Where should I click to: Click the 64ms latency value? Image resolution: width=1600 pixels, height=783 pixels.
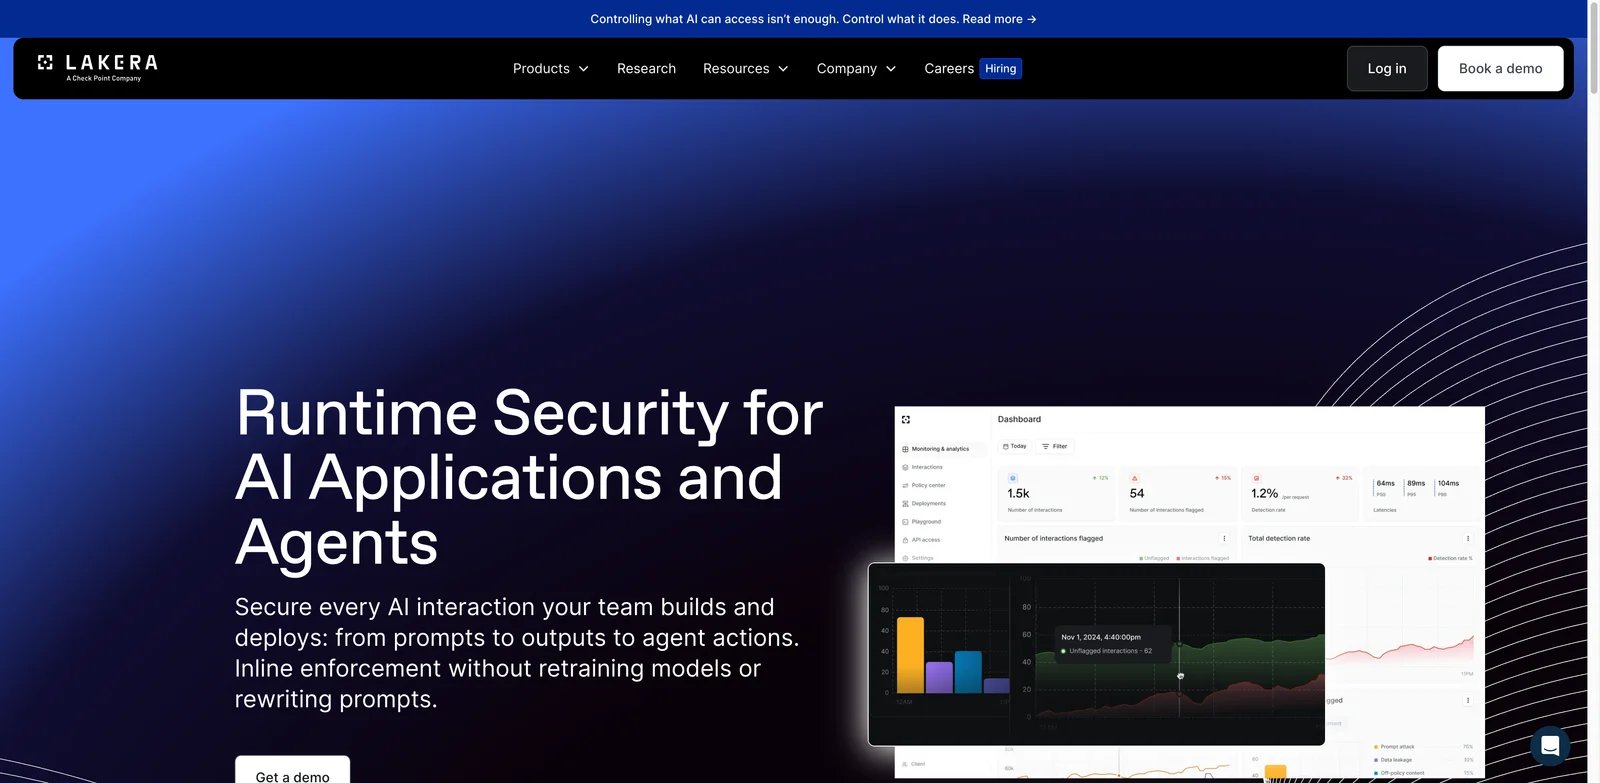(x=1386, y=483)
